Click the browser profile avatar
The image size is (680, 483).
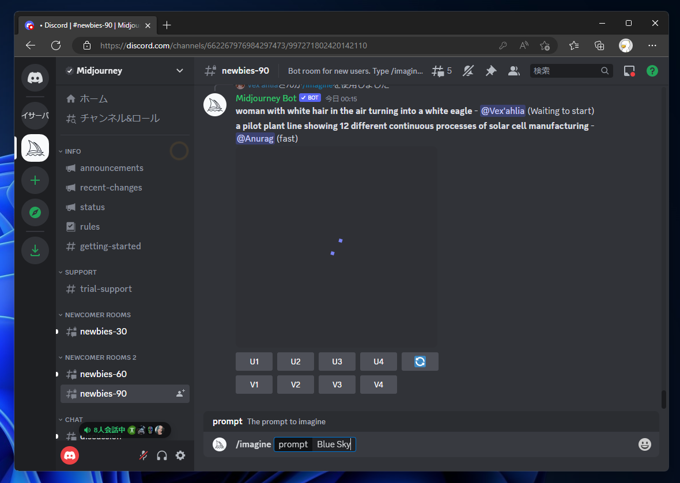point(625,46)
